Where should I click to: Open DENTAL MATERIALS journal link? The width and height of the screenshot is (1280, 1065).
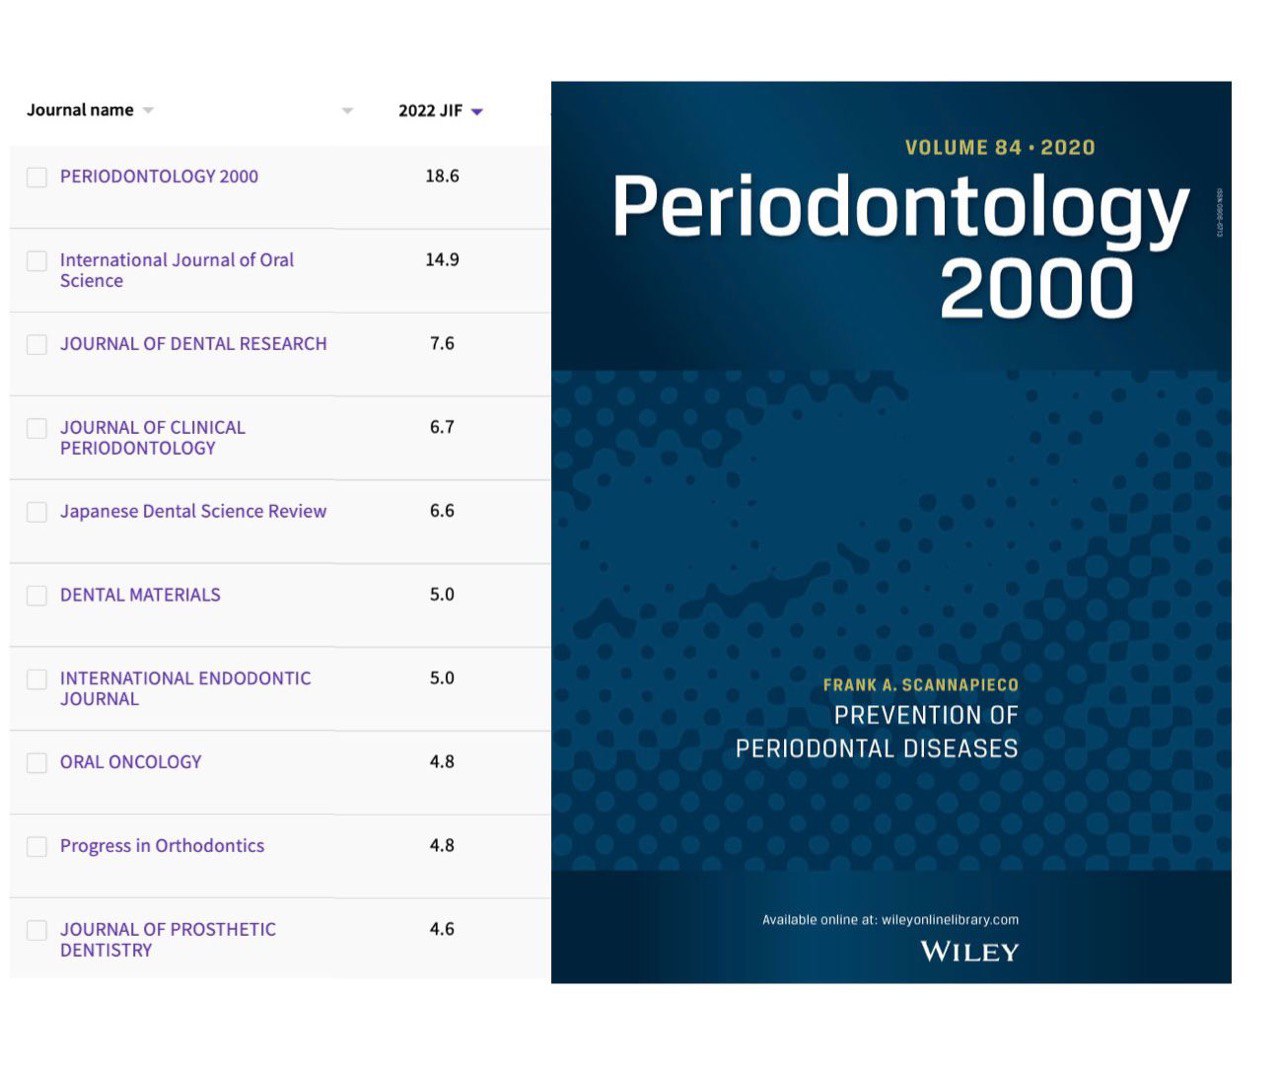pos(140,595)
